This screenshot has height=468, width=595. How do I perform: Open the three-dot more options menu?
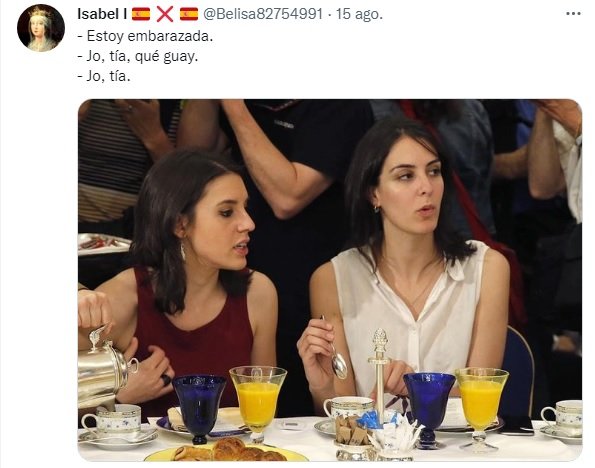click(x=573, y=14)
